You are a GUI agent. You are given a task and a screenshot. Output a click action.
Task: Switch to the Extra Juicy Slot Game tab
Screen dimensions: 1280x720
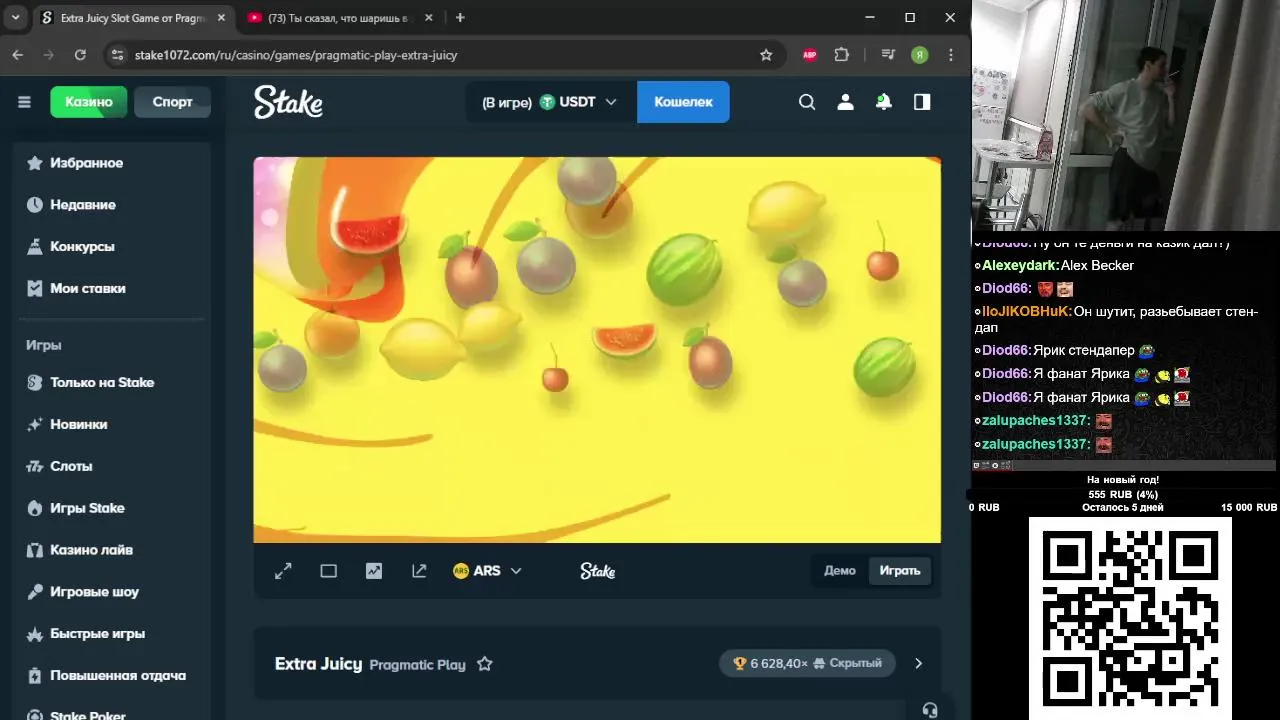(x=134, y=18)
